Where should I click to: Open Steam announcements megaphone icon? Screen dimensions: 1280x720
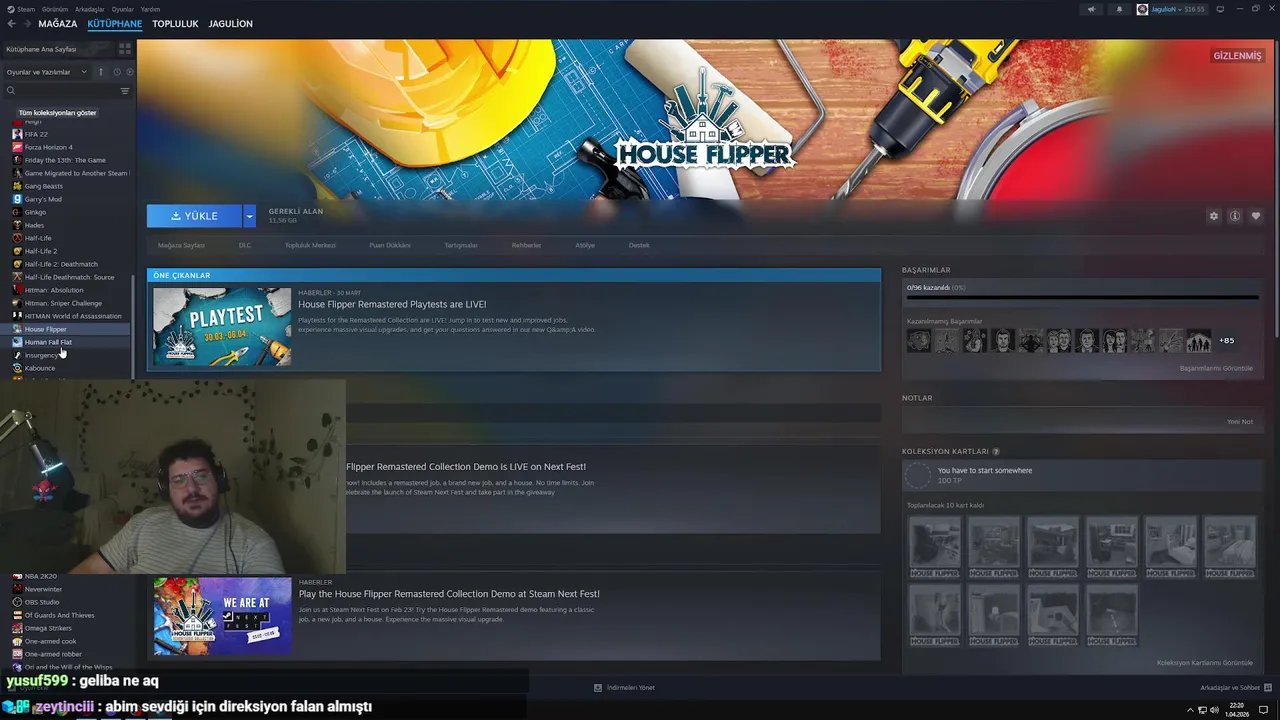1091,9
